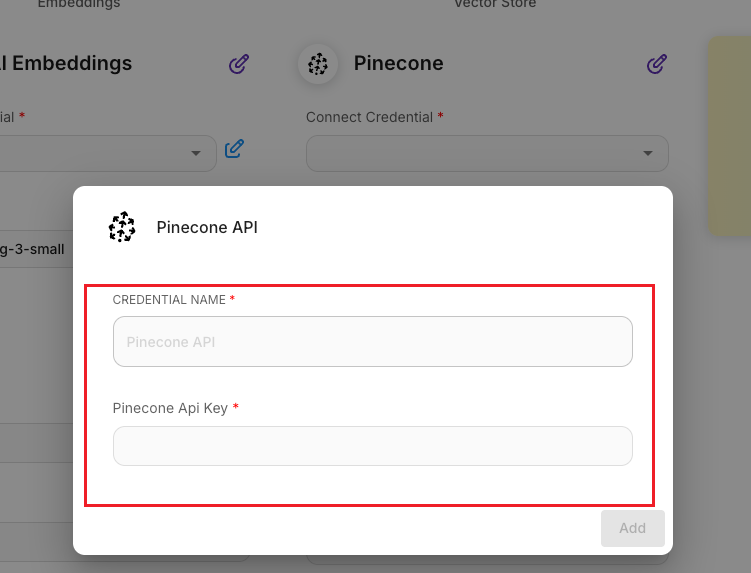Viewport: 751px width, 573px height.
Task: Click the "Embeddings" category label at top
Action: pyautogui.click(x=78, y=4)
